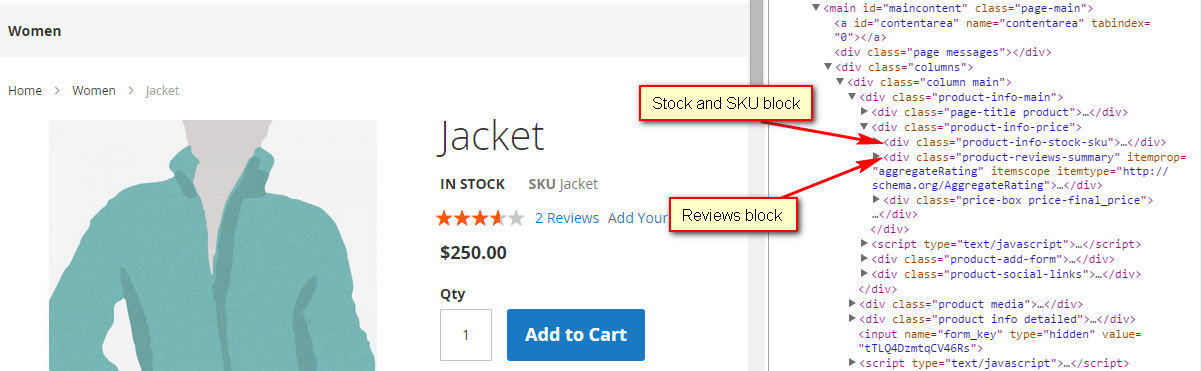
Task: Expand the product-add-form div node
Action: point(865,258)
